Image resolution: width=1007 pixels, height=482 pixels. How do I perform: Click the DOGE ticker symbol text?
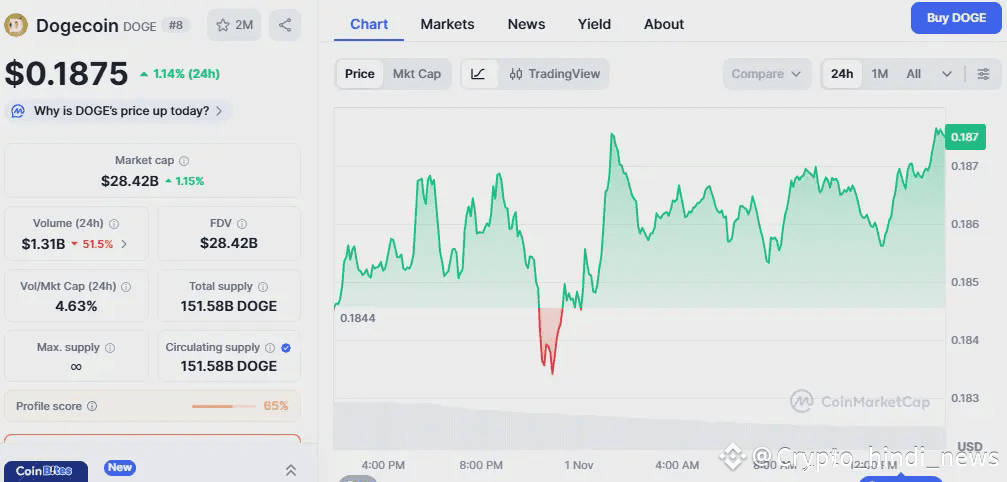139,26
